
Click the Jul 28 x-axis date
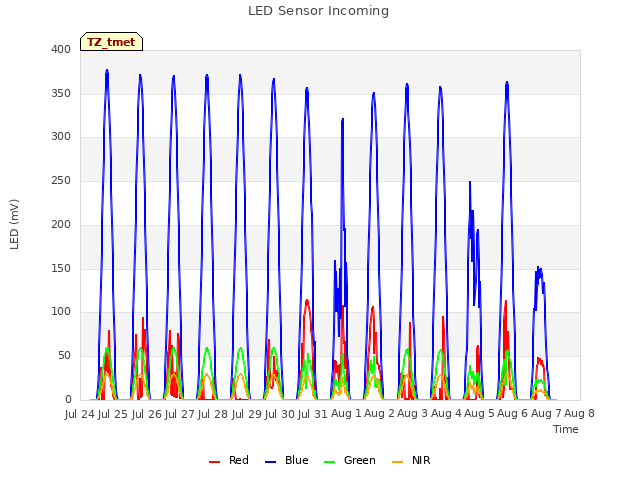(213, 414)
